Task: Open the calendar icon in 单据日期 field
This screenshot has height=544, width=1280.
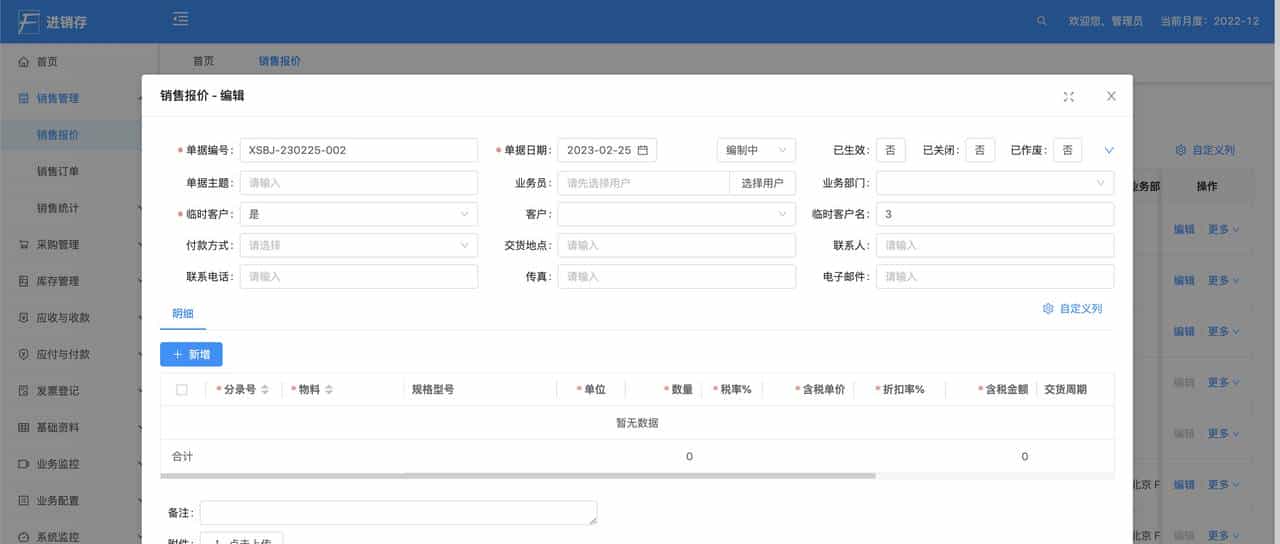Action: point(643,150)
